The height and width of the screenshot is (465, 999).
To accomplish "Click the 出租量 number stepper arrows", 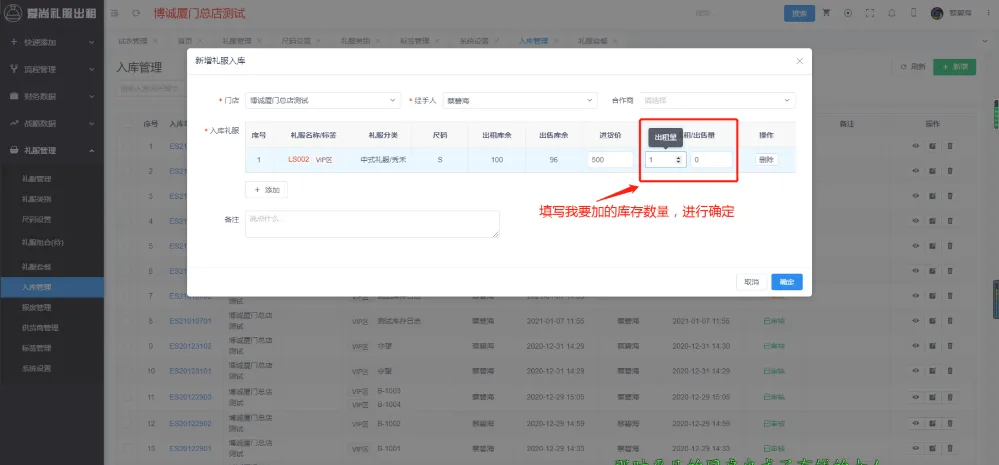I will tap(679, 159).
